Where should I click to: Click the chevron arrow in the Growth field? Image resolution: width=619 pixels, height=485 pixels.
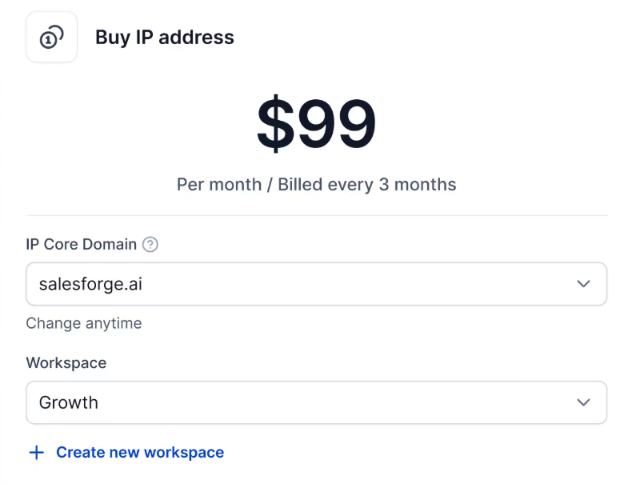583,403
